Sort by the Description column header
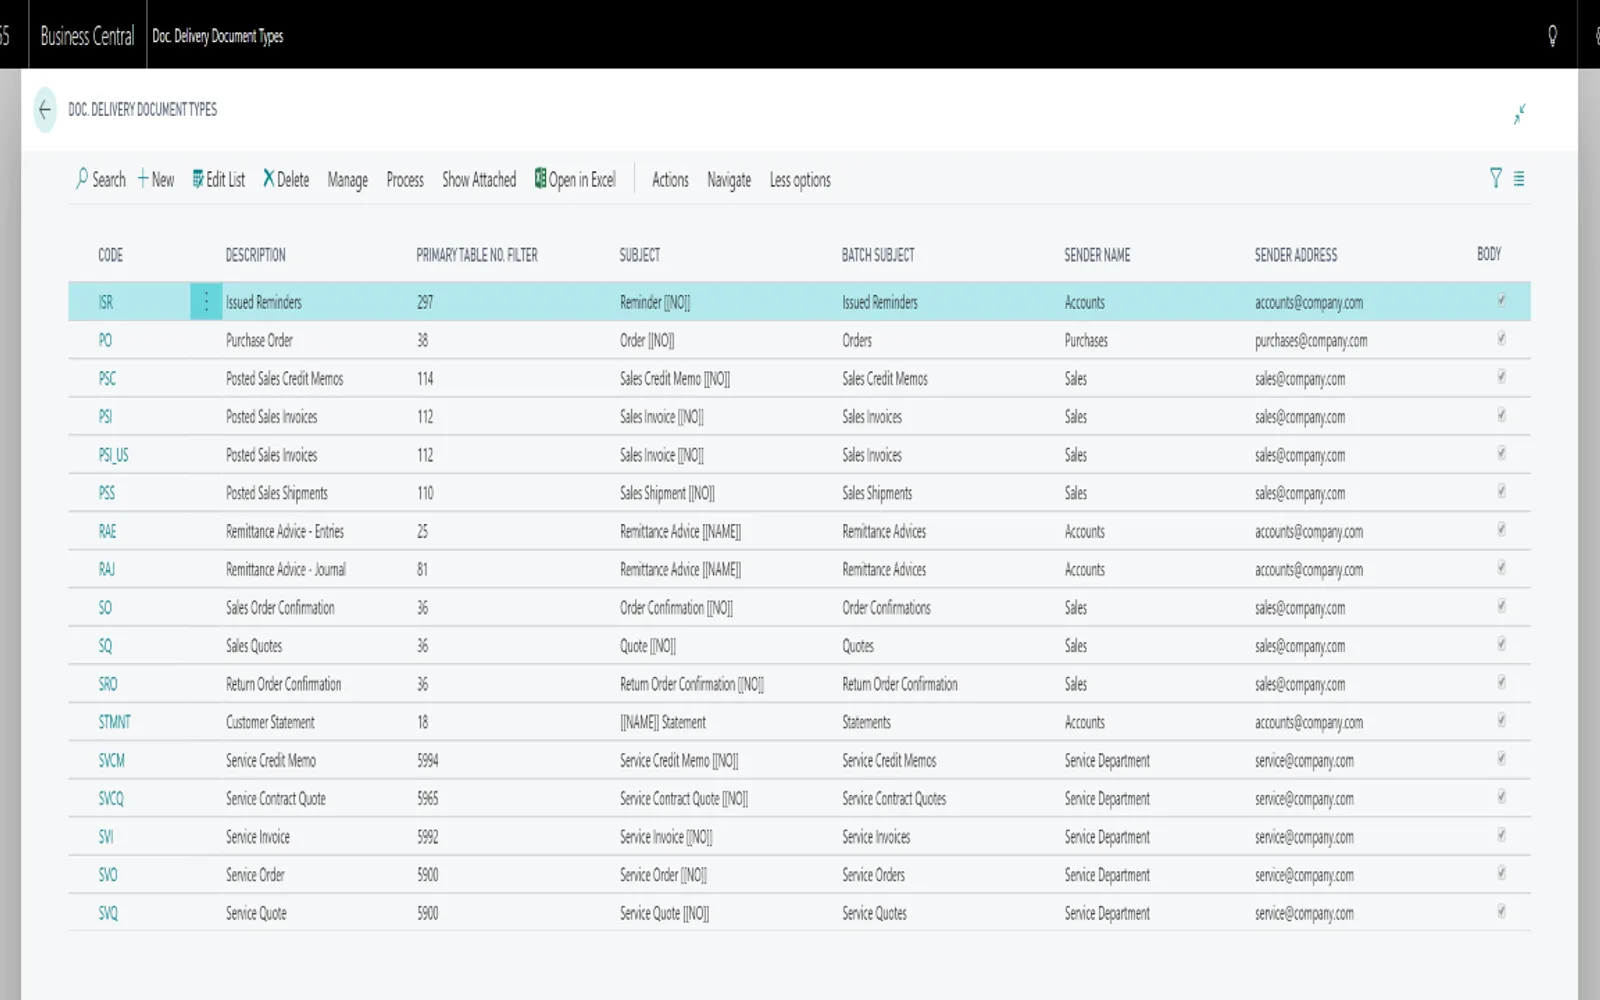The width and height of the screenshot is (1600, 1000). tap(255, 255)
